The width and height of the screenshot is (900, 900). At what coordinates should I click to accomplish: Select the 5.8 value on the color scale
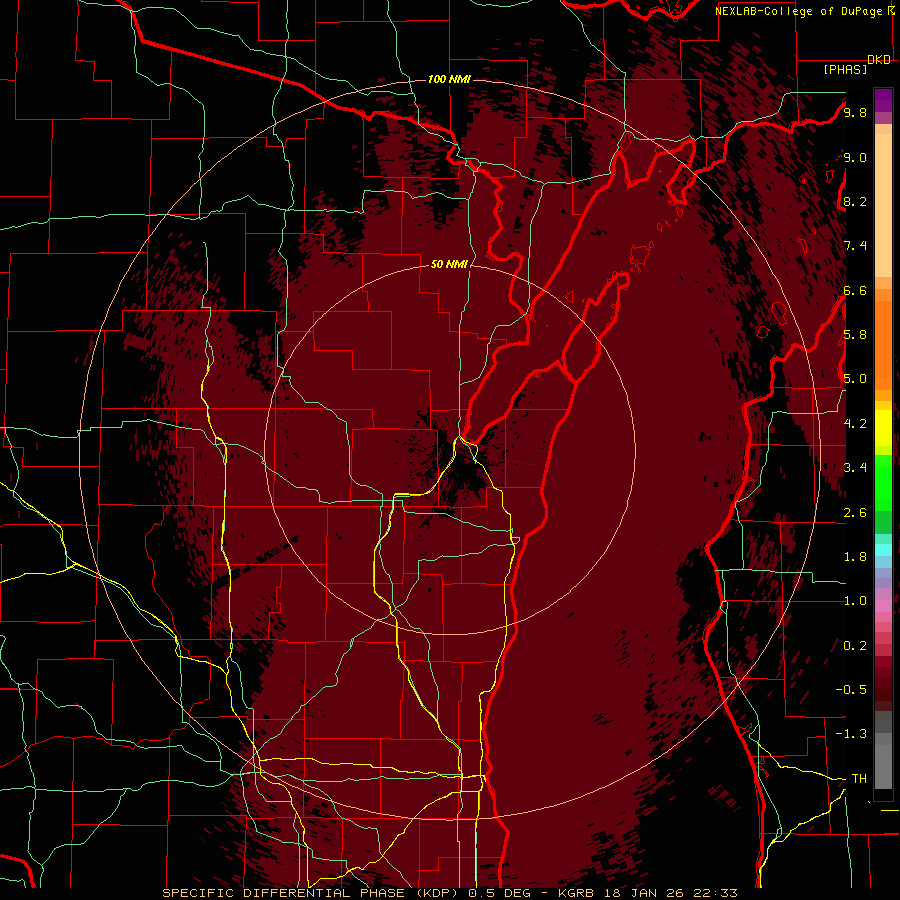pos(855,335)
